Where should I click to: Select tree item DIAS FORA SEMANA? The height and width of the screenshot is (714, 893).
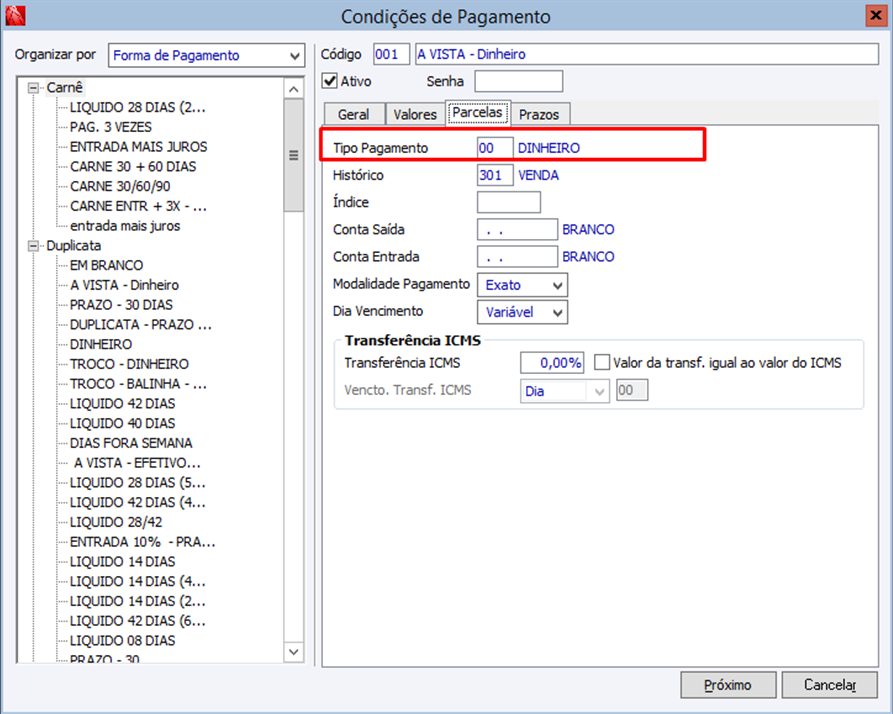pos(131,444)
